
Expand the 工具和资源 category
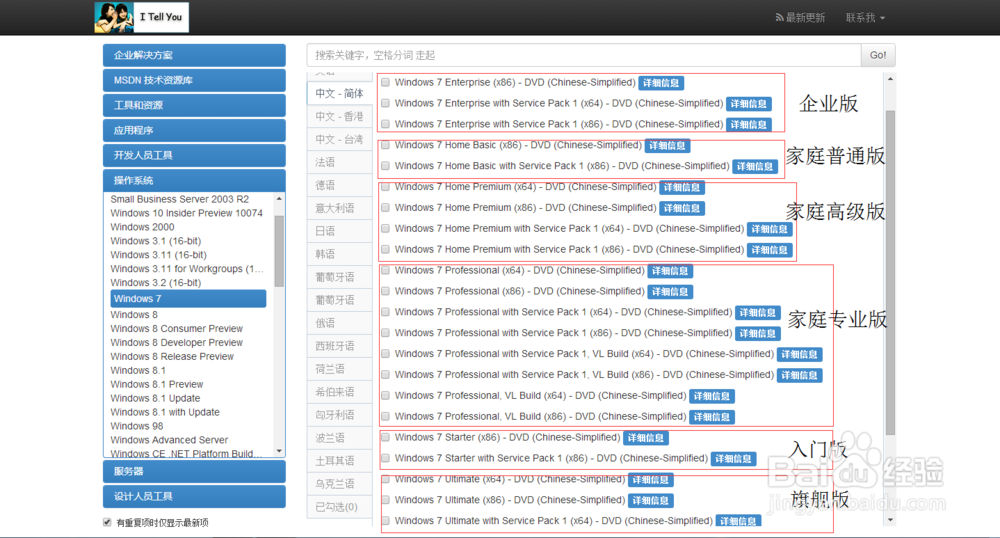pyautogui.click(x=194, y=105)
